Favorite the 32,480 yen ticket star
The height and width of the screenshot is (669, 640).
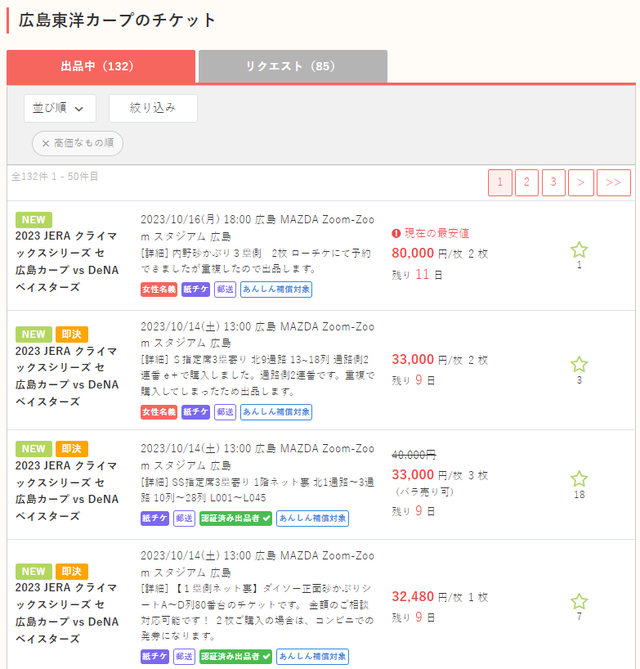pos(579,602)
